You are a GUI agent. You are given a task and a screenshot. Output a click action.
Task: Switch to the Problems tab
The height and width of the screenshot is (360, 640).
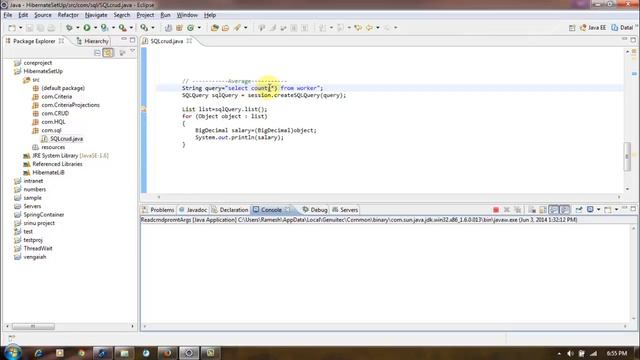point(158,210)
